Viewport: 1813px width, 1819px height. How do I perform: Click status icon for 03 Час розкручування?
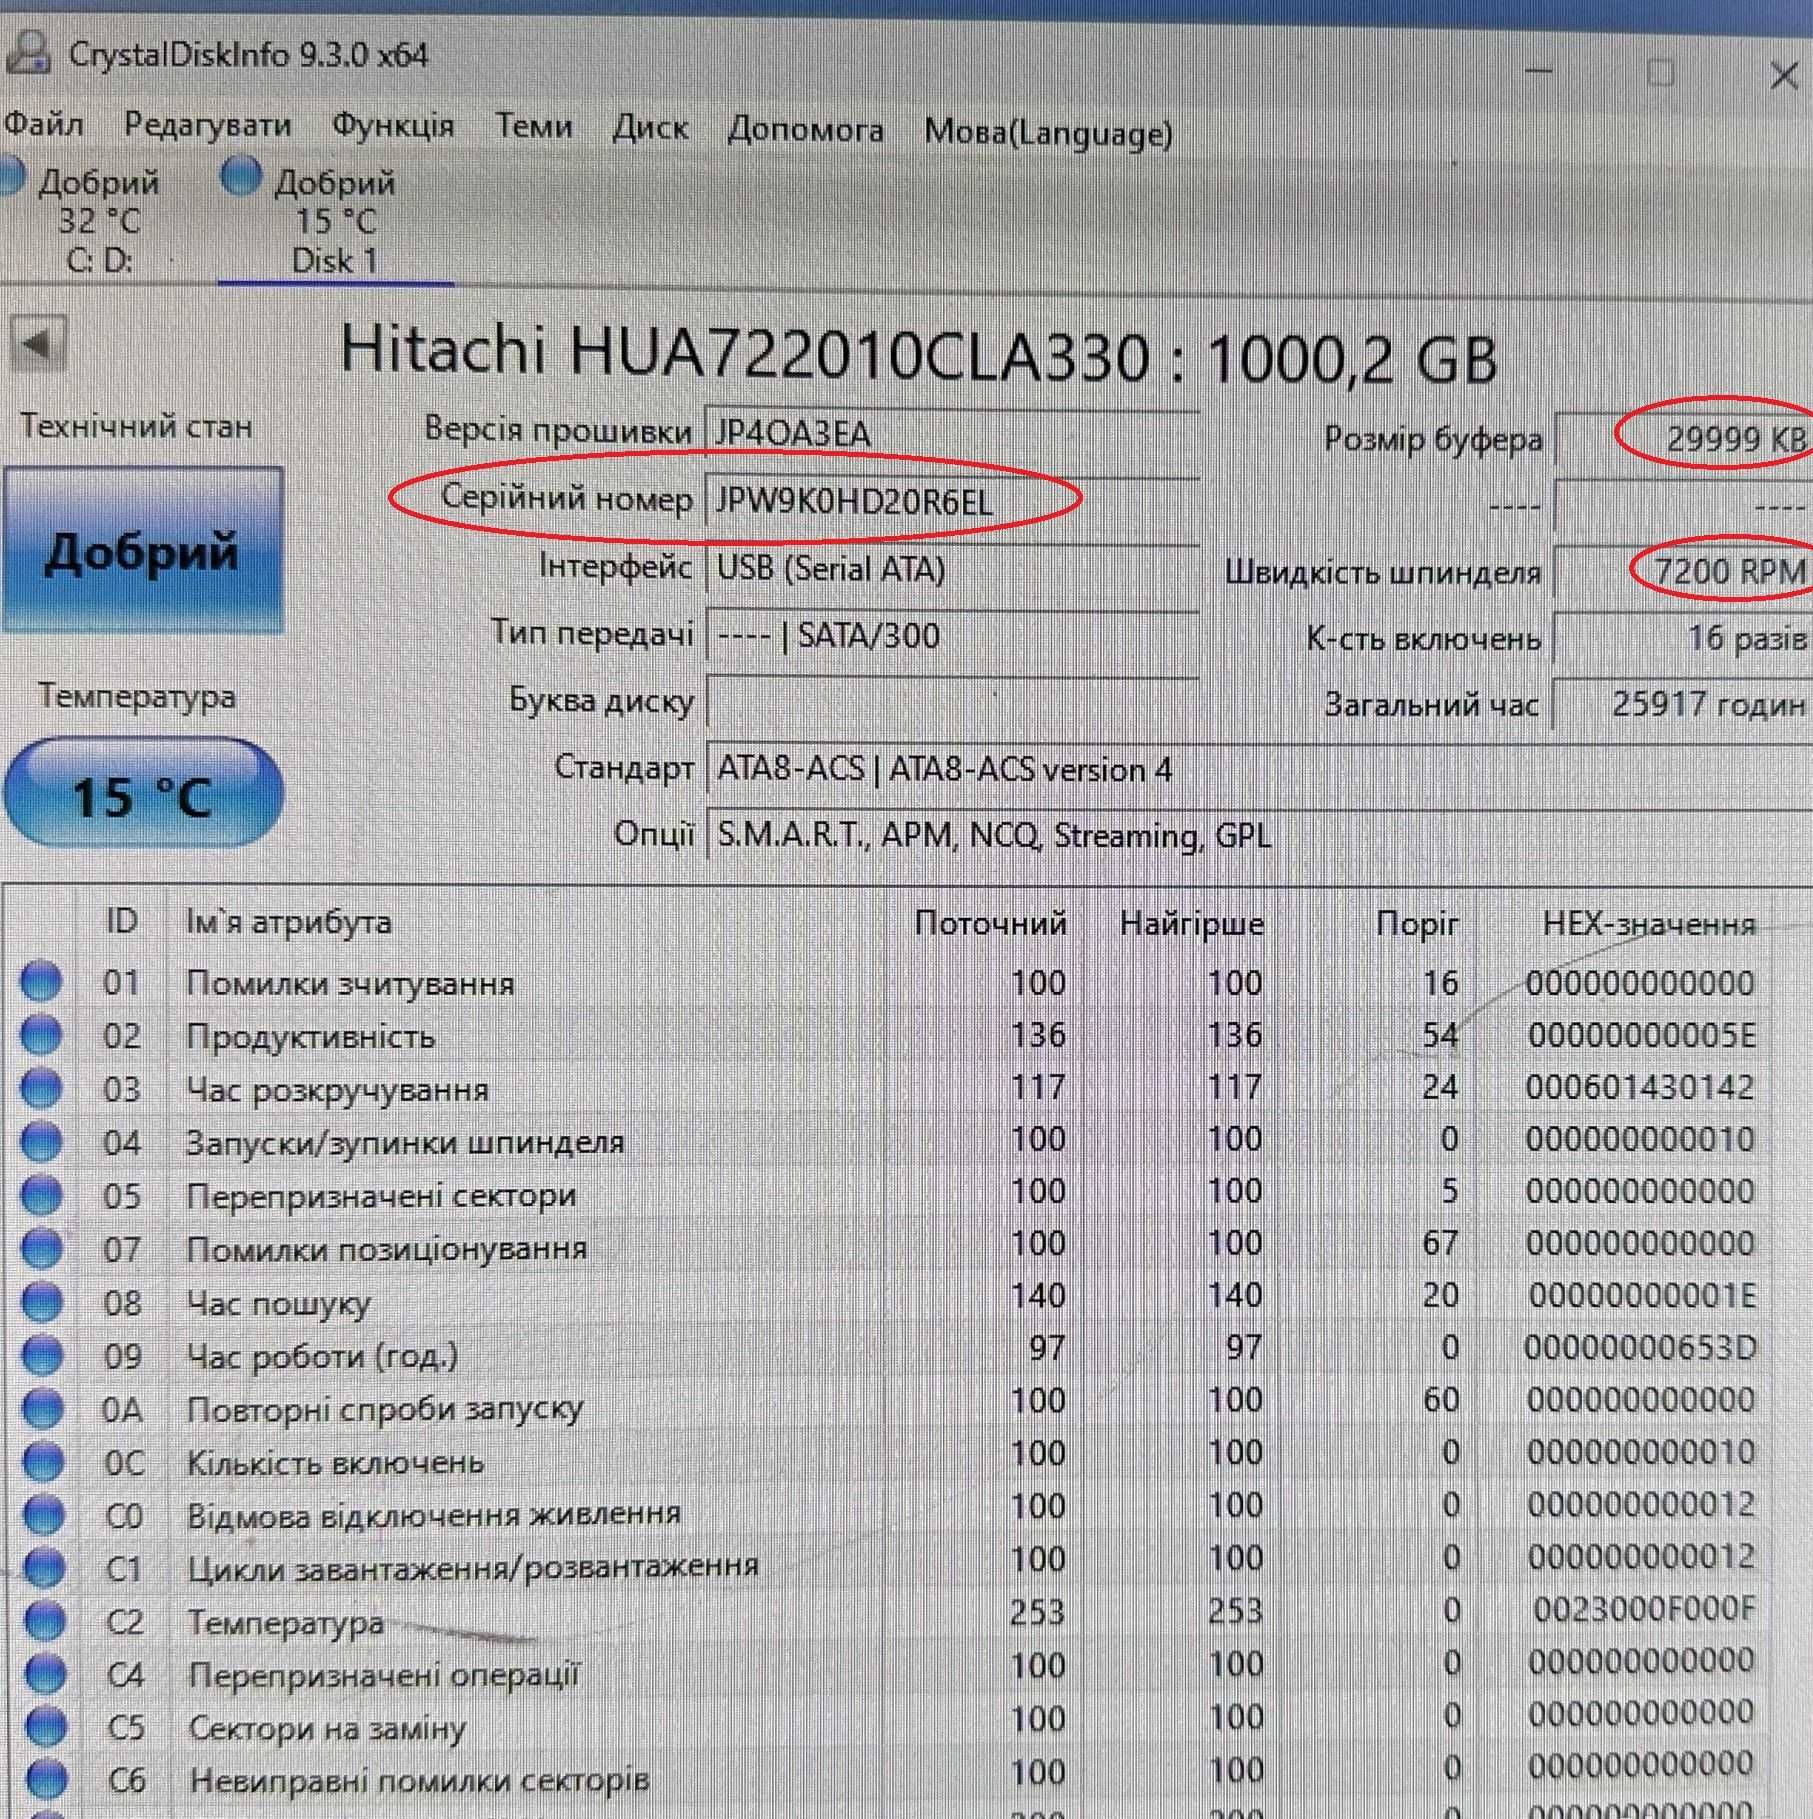(x=41, y=1087)
